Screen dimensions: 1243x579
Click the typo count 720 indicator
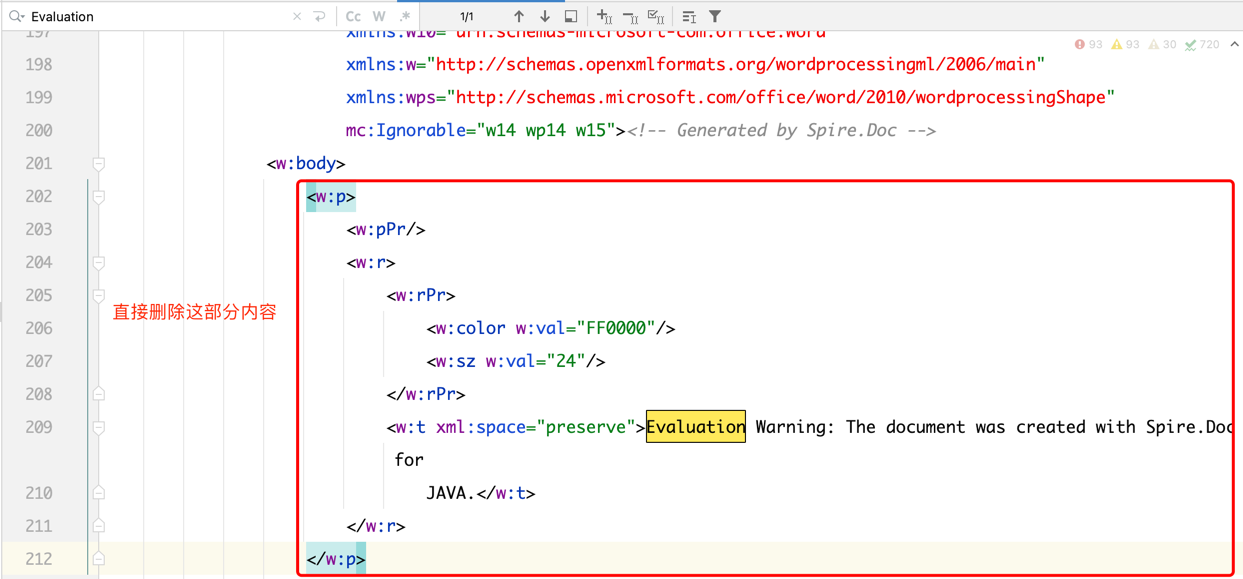coord(1202,45)
